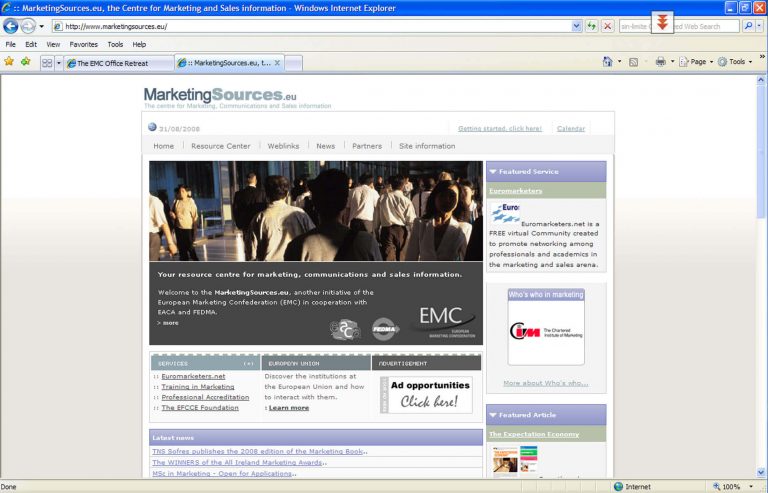
Task: Open the File menu
Action: point(10,44)
